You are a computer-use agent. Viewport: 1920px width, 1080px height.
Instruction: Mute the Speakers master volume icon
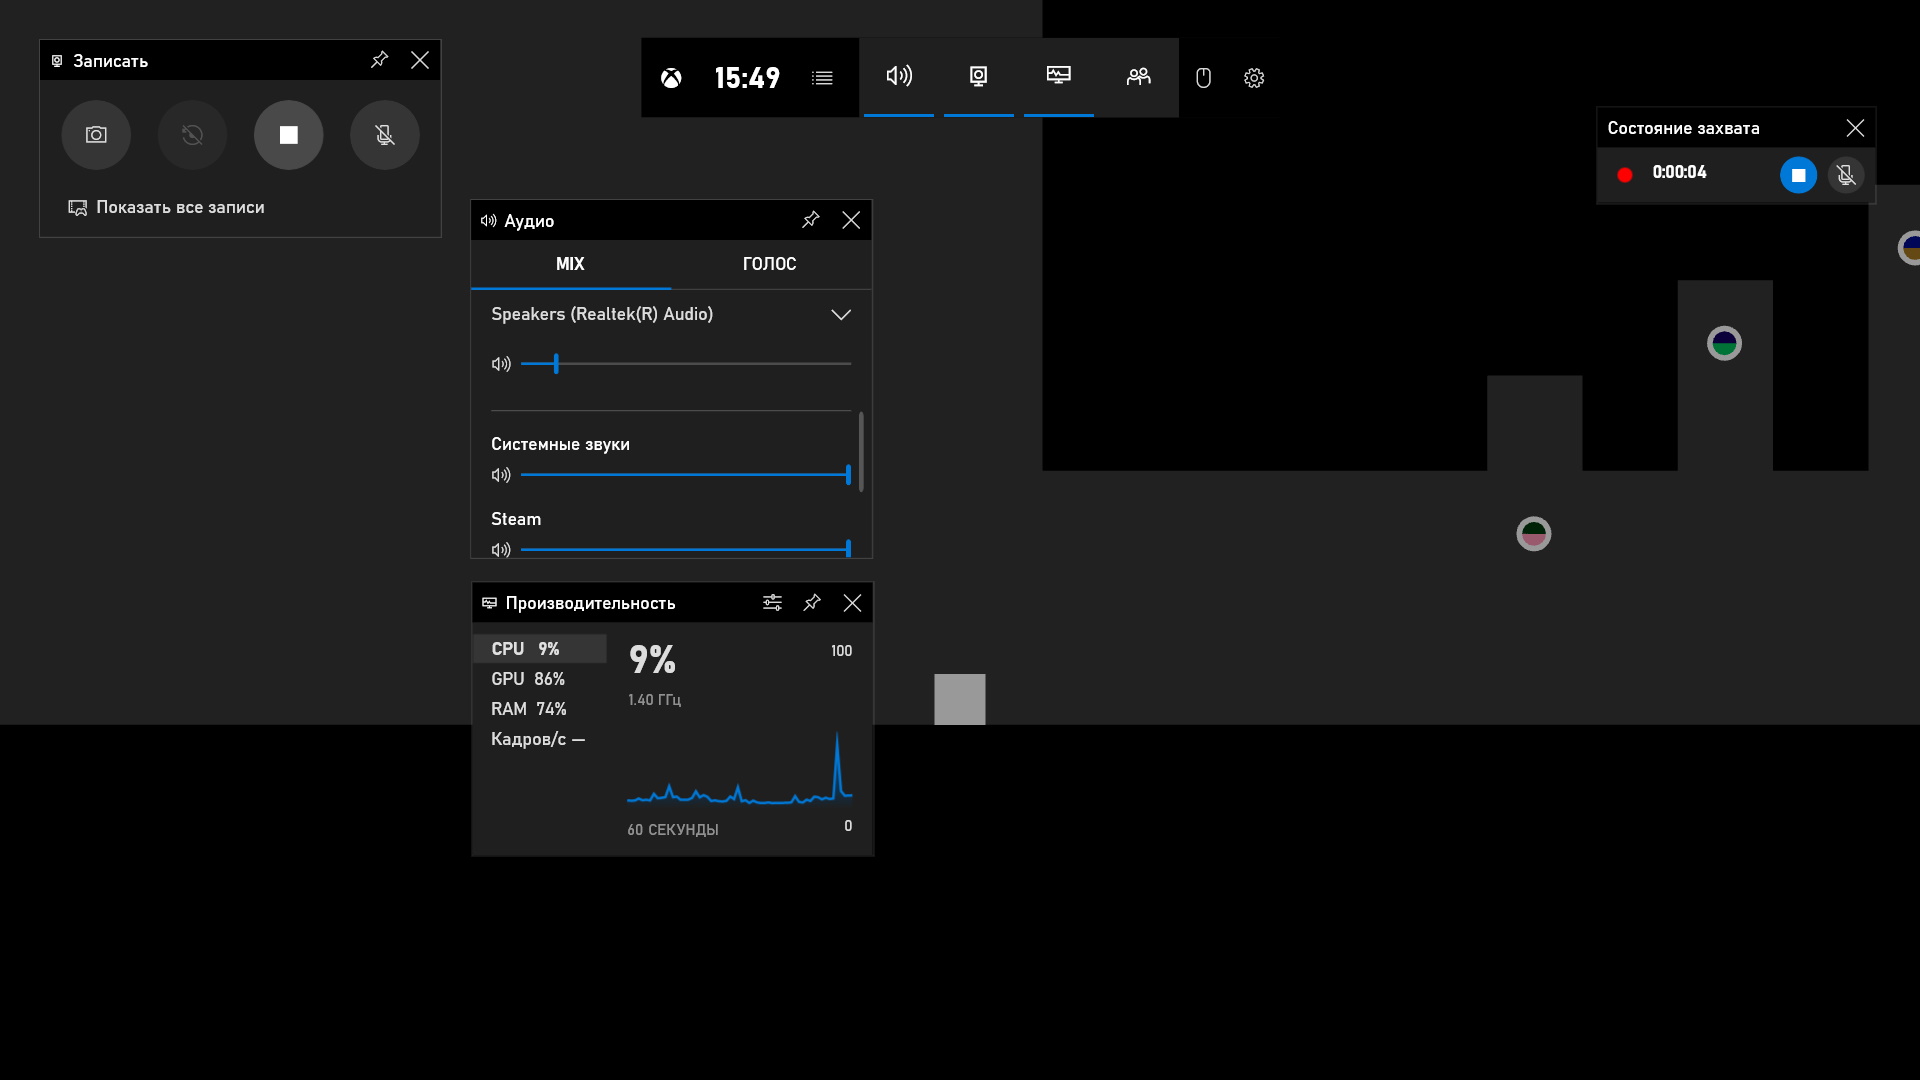pyautogui.click(x=501, y=364)
